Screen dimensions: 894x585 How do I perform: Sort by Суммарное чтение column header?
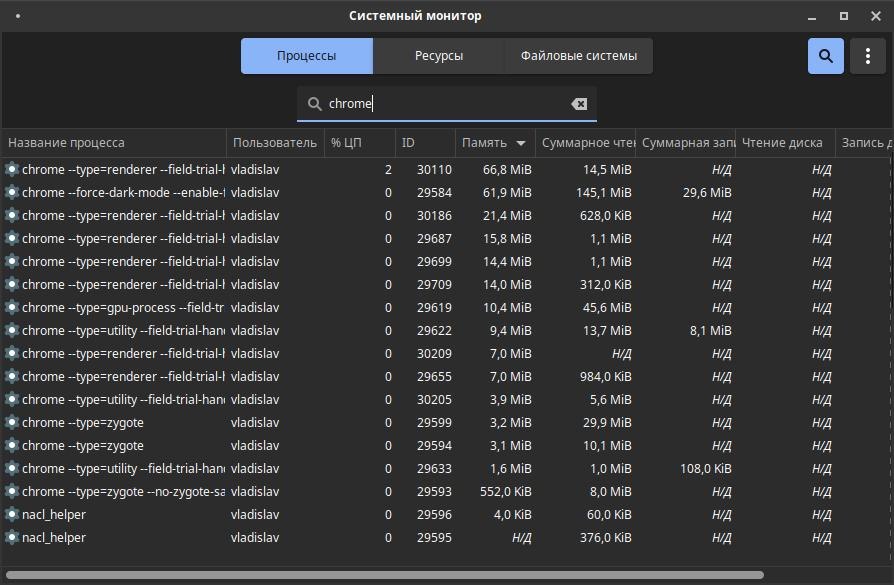585,143
